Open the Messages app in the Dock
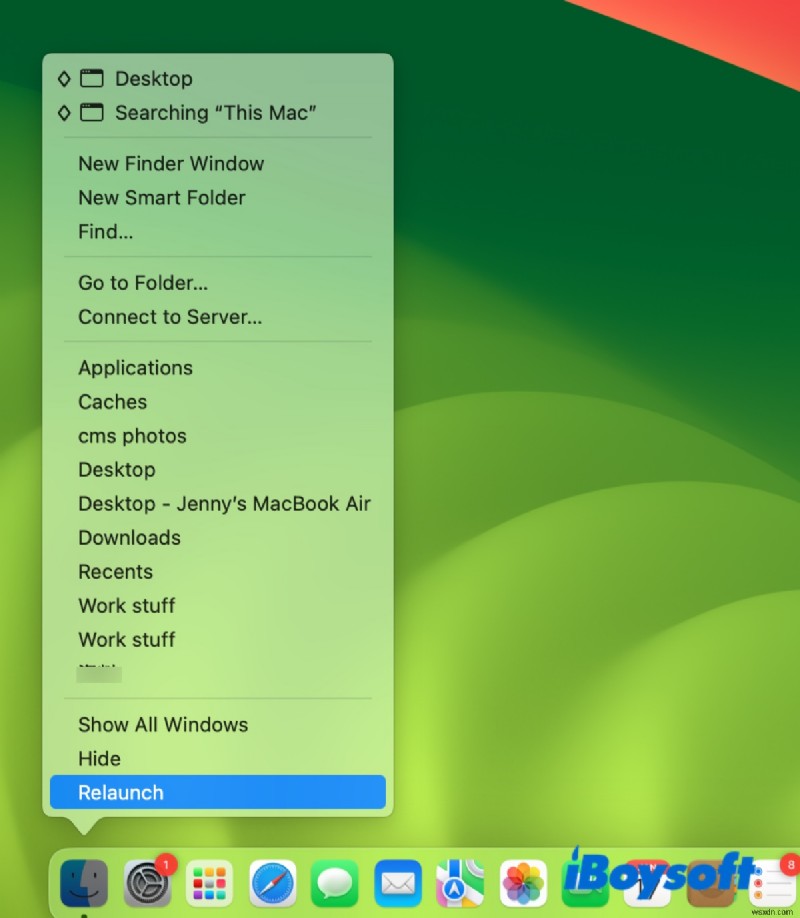This screenshot has width=800, height=918. (335, 882)
